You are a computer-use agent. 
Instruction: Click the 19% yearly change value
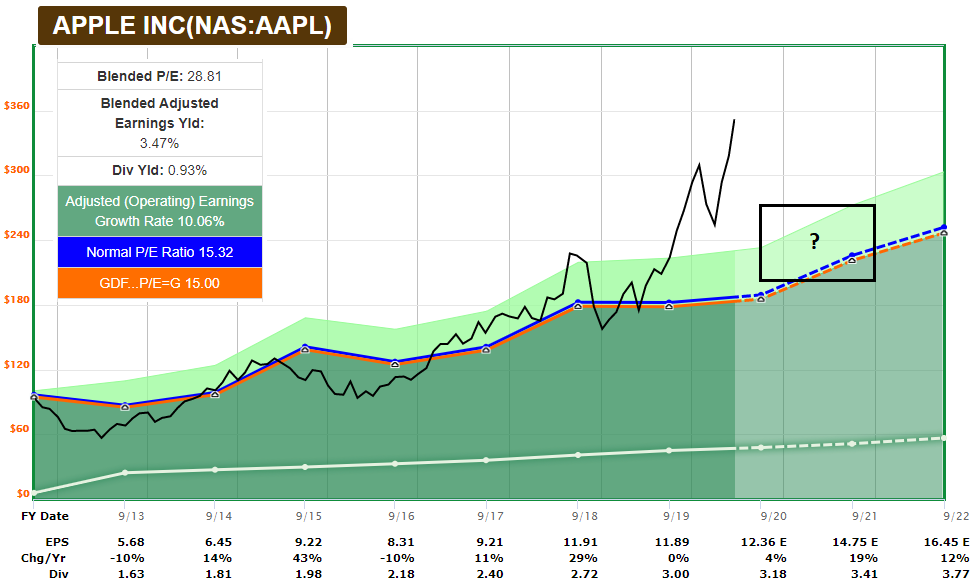click(x=863, y=558)
